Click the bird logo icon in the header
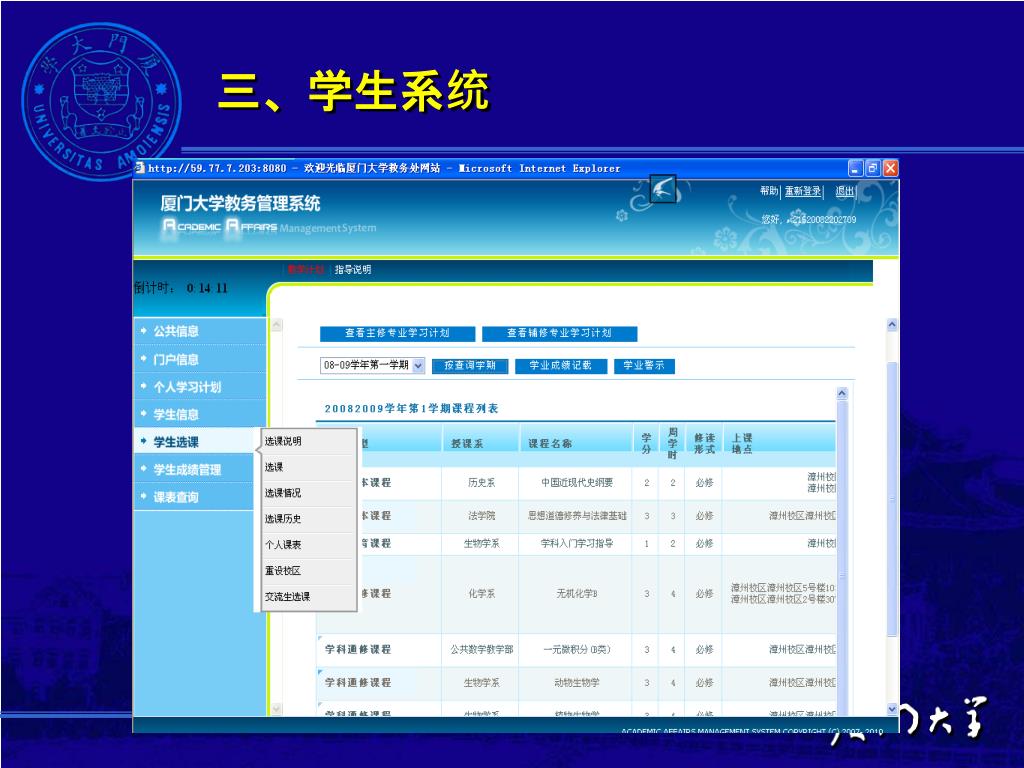The image size is (1024, 768). pyautogui.click(x=663, y=189)
